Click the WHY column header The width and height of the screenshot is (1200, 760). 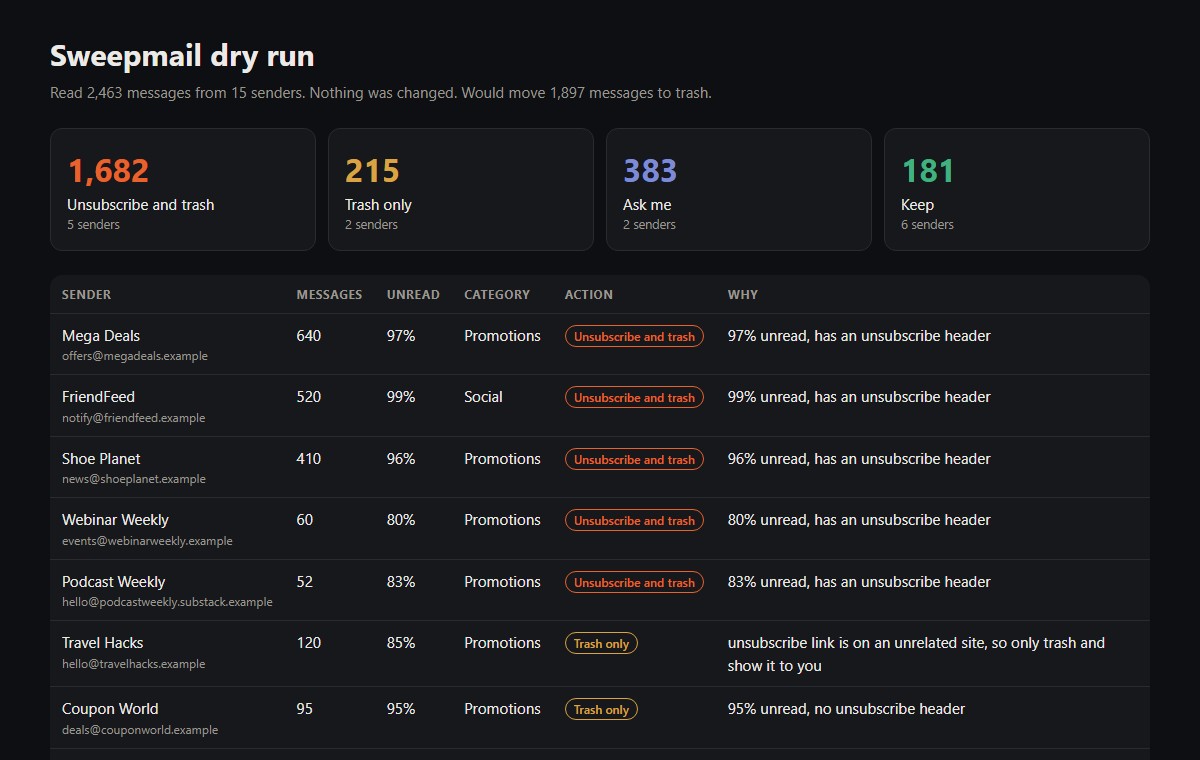point(743,295)
